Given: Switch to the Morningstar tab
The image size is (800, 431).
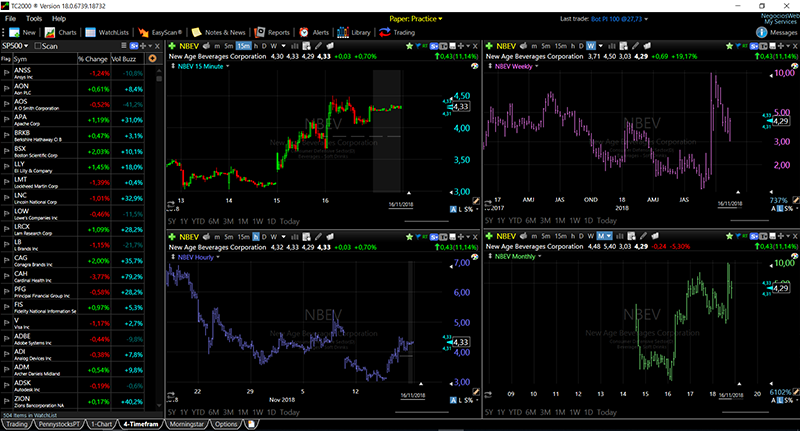Looking at the screenshot, I should pos(187,424).
